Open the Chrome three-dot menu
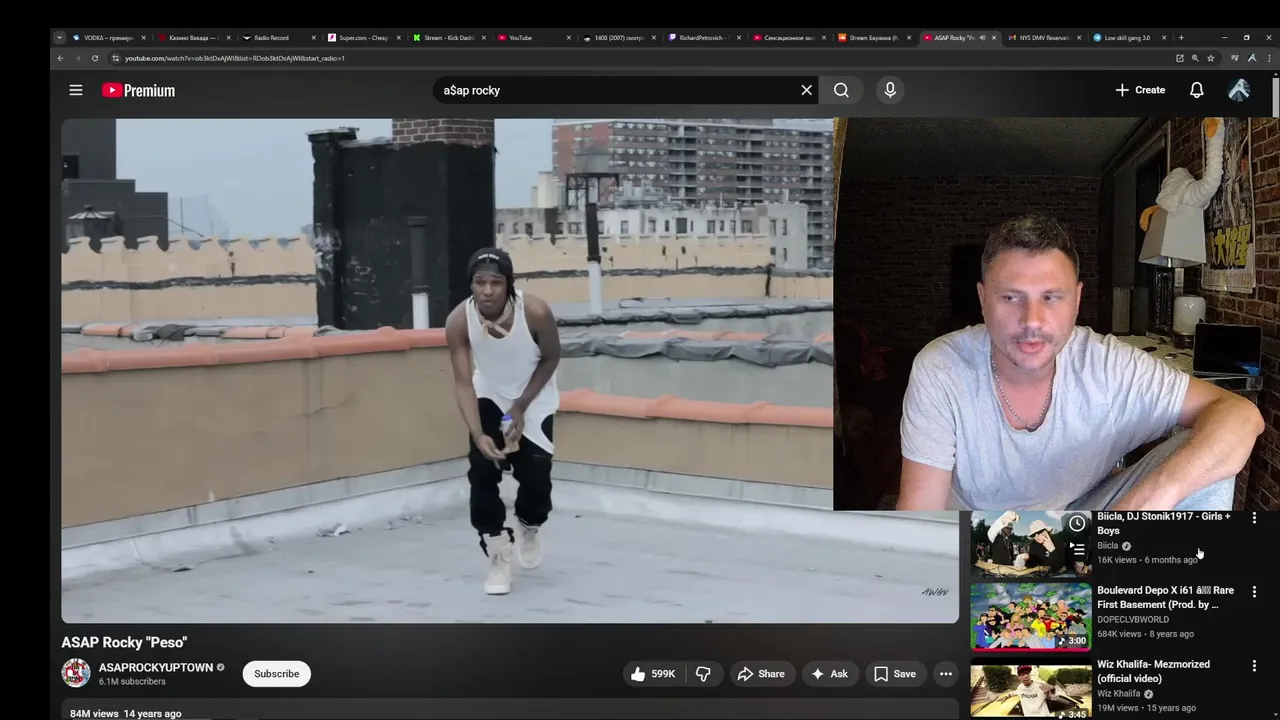 point(1267,58)
